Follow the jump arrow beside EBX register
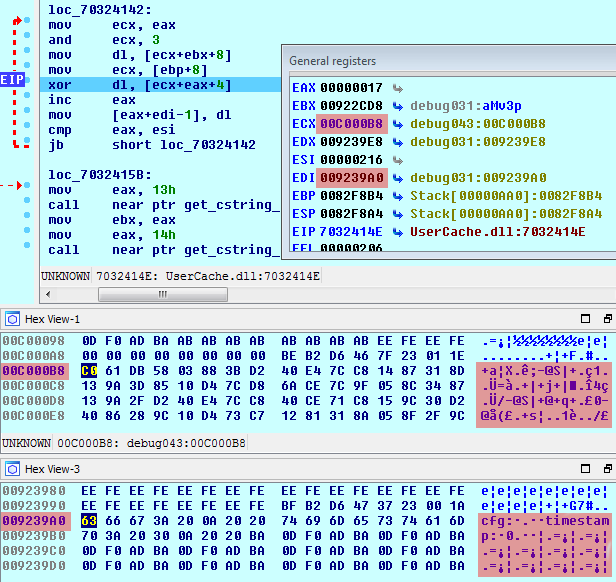Viewport: 616px width, 582px height. (398, 106)
